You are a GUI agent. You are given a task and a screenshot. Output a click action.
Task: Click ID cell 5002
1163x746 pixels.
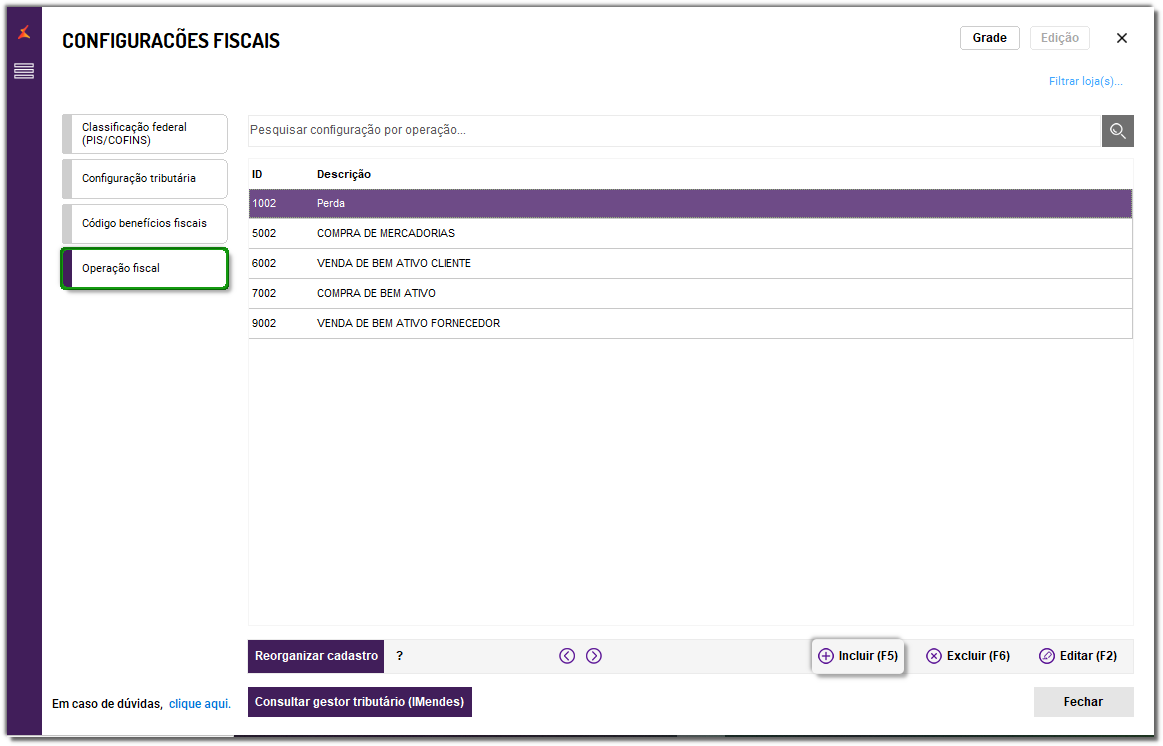pos(264,234)
